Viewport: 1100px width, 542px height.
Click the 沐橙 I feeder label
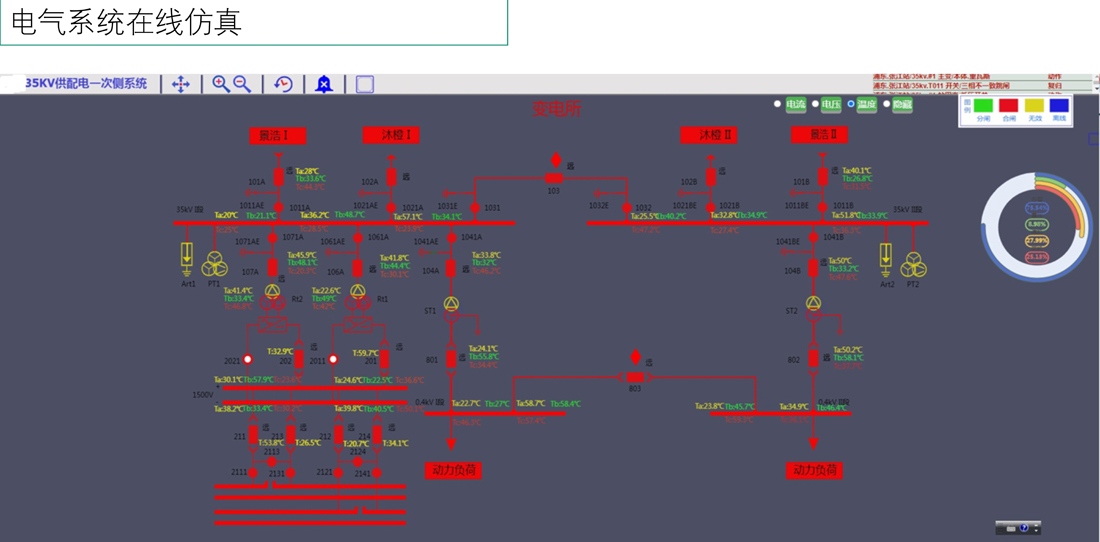click(391, 135)
